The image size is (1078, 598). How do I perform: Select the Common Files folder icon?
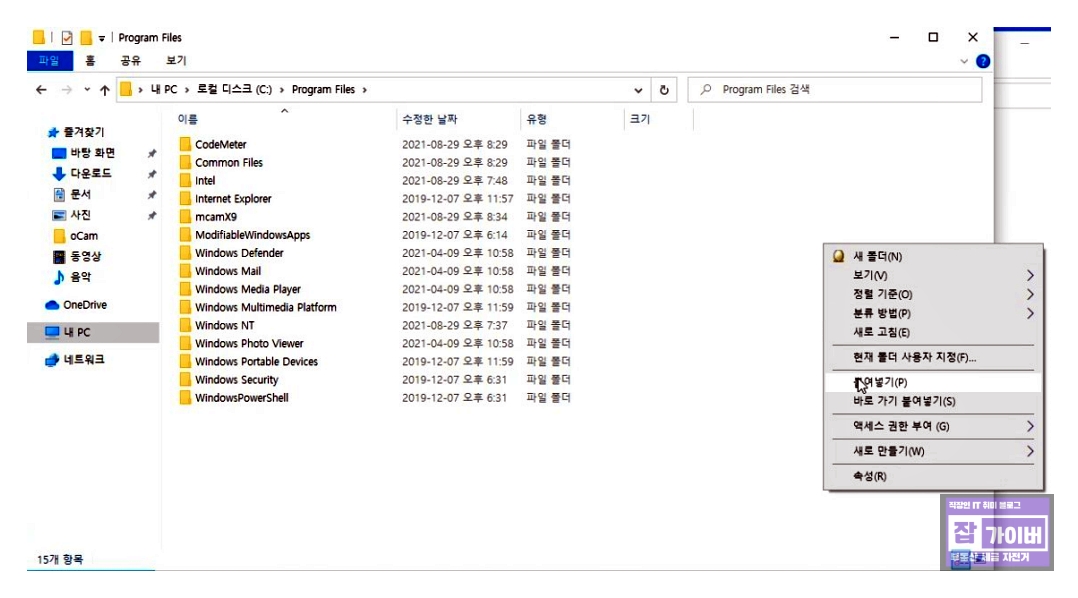pos(185,162)
